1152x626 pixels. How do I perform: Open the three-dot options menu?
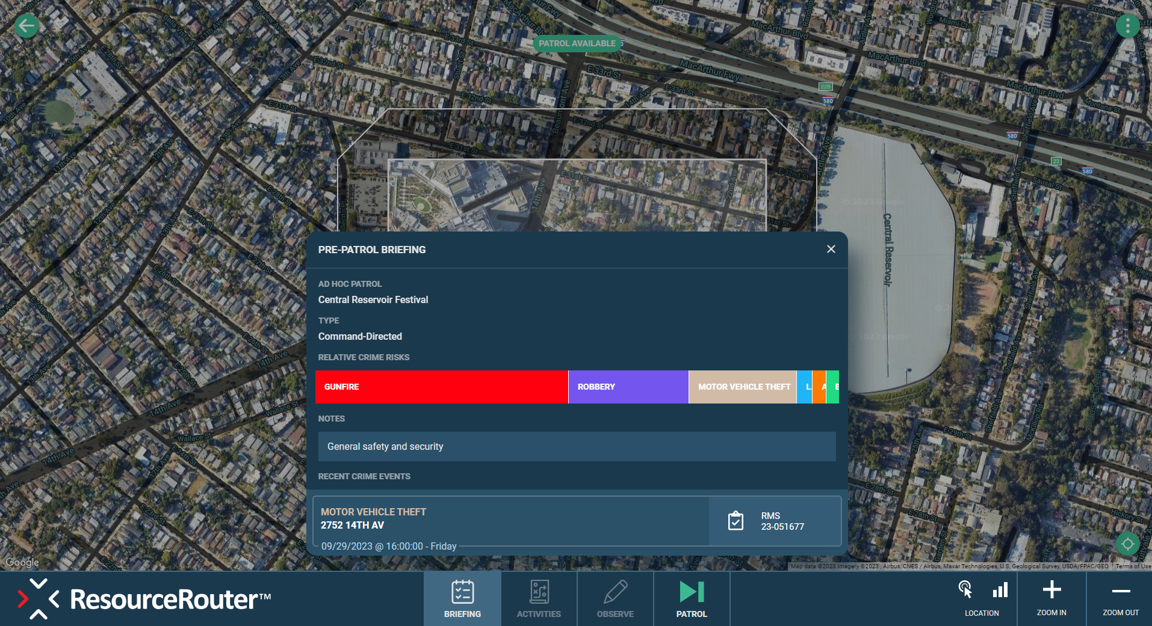pyautogui.click(x=1127, y=26)
